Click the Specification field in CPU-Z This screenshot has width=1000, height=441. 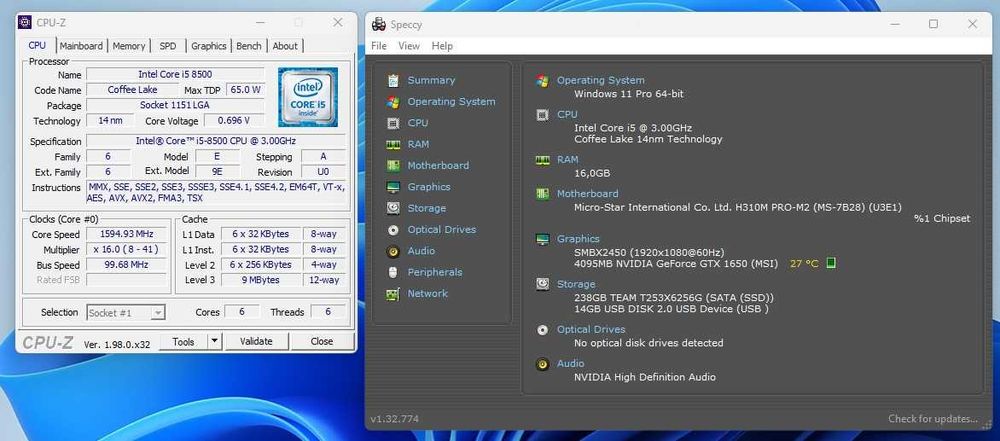(x=216, y=141)
